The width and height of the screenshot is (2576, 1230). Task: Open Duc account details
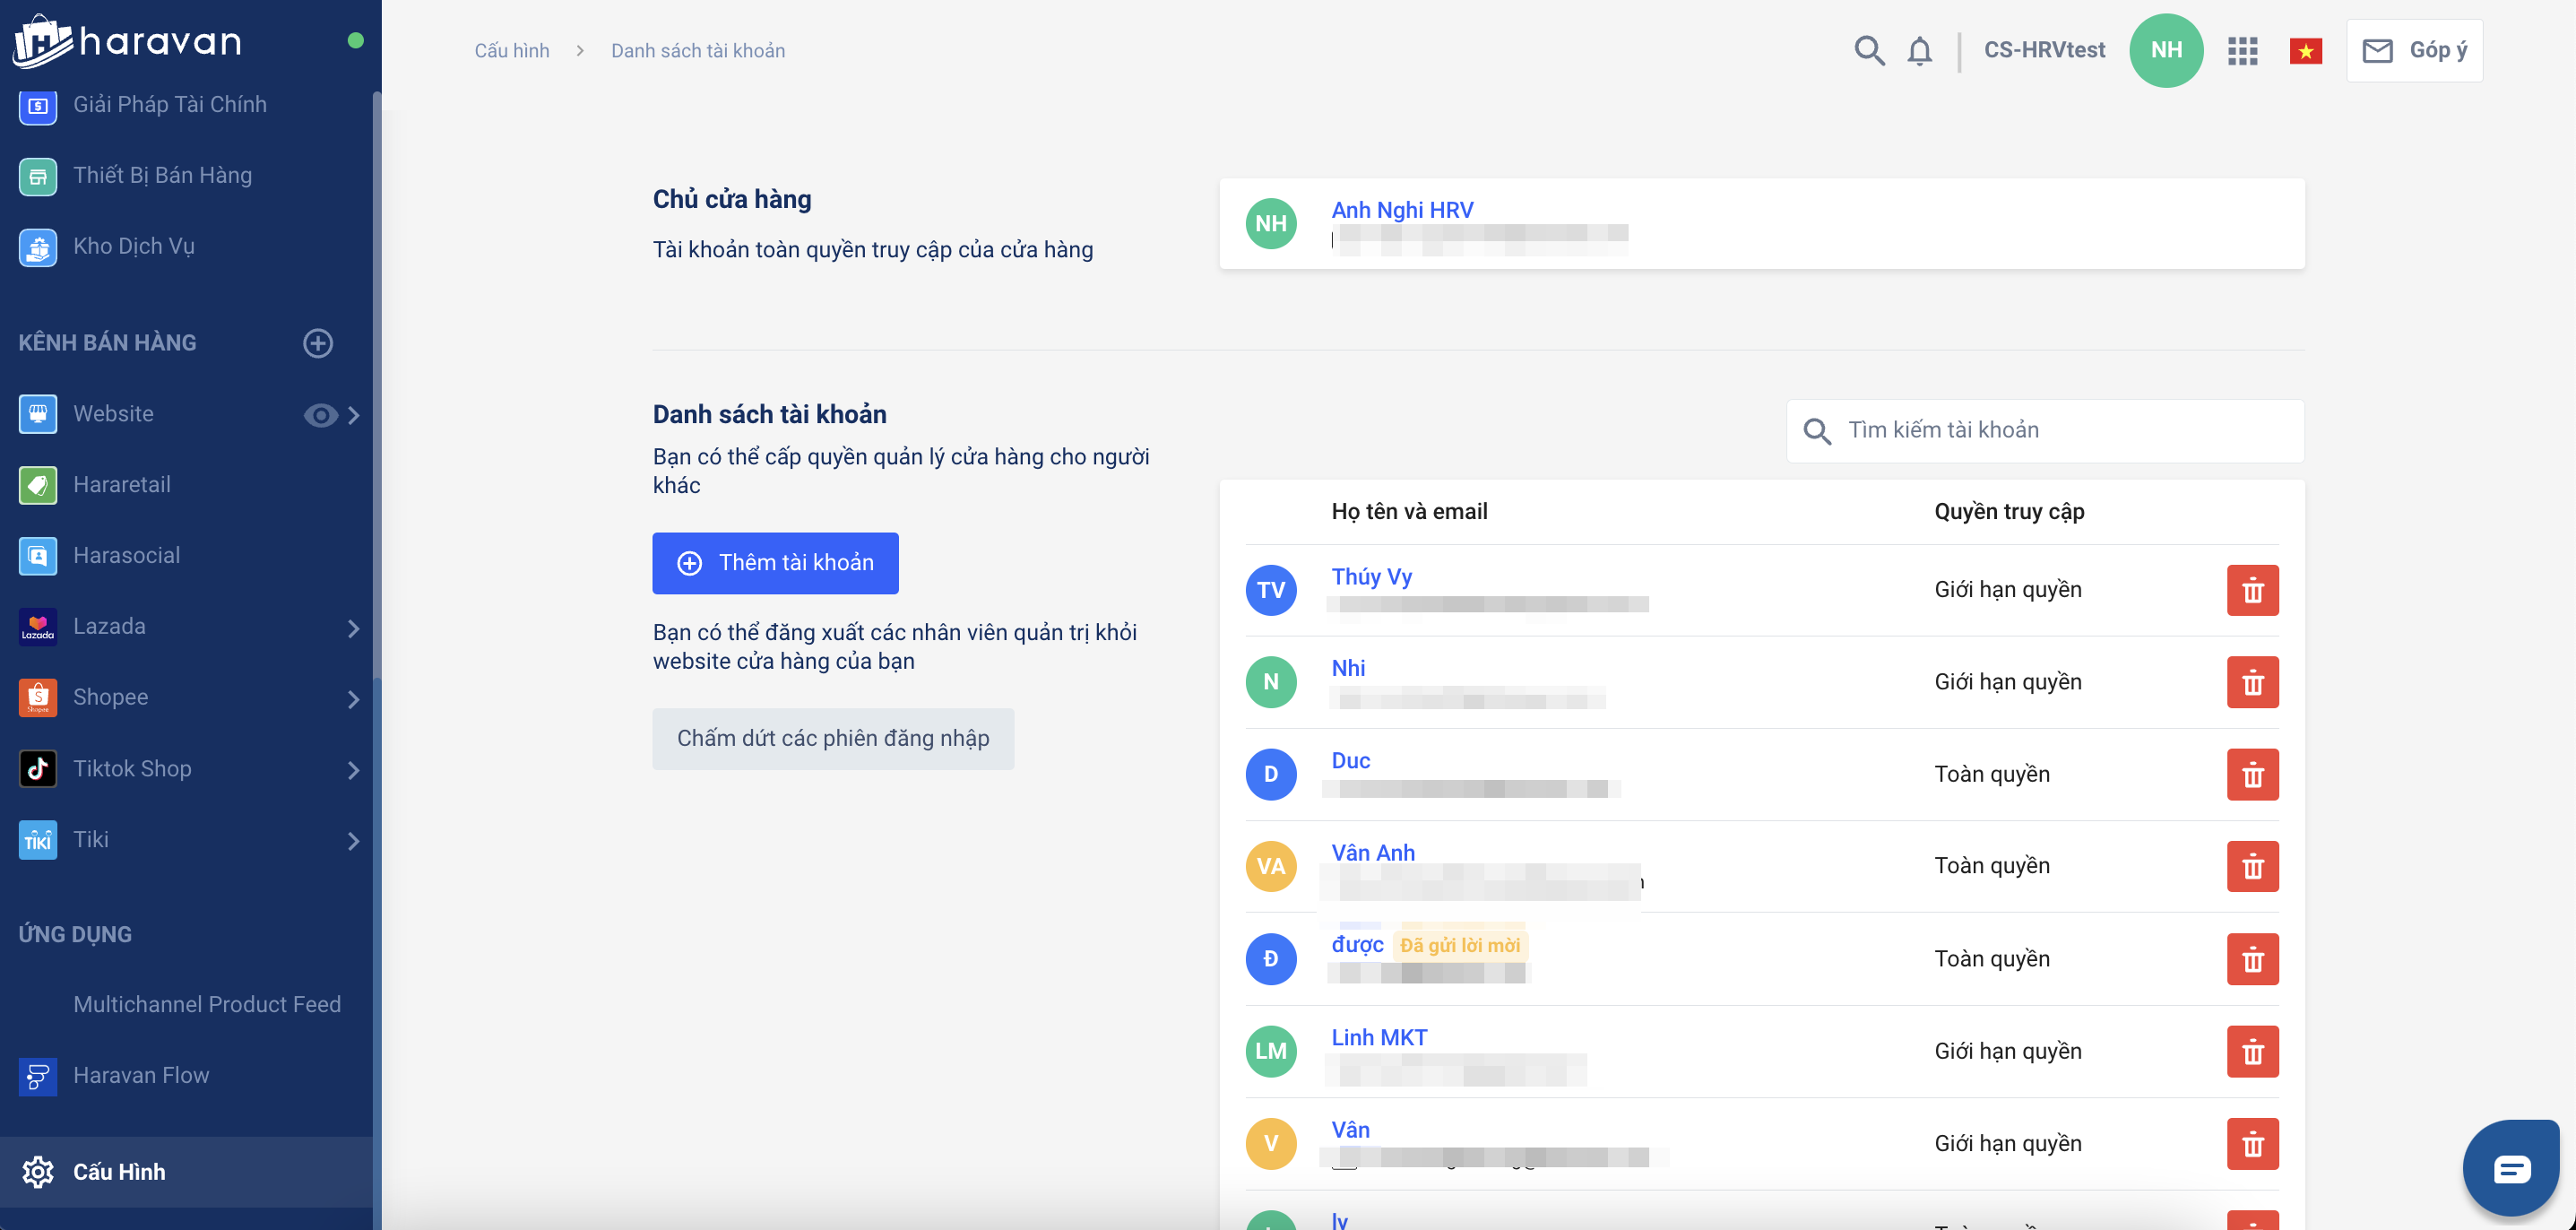(1350, 760)
